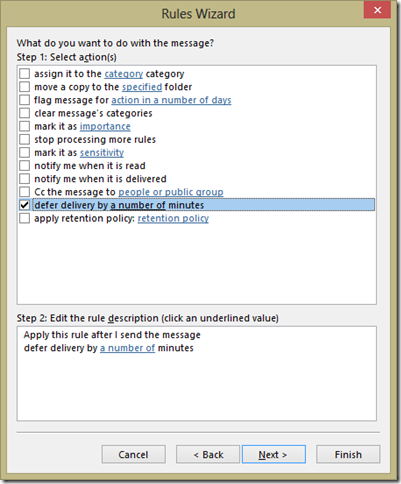Enable 'flag message for action' checkbox
This screenshot has width=401, height=484.
(25, 100)
